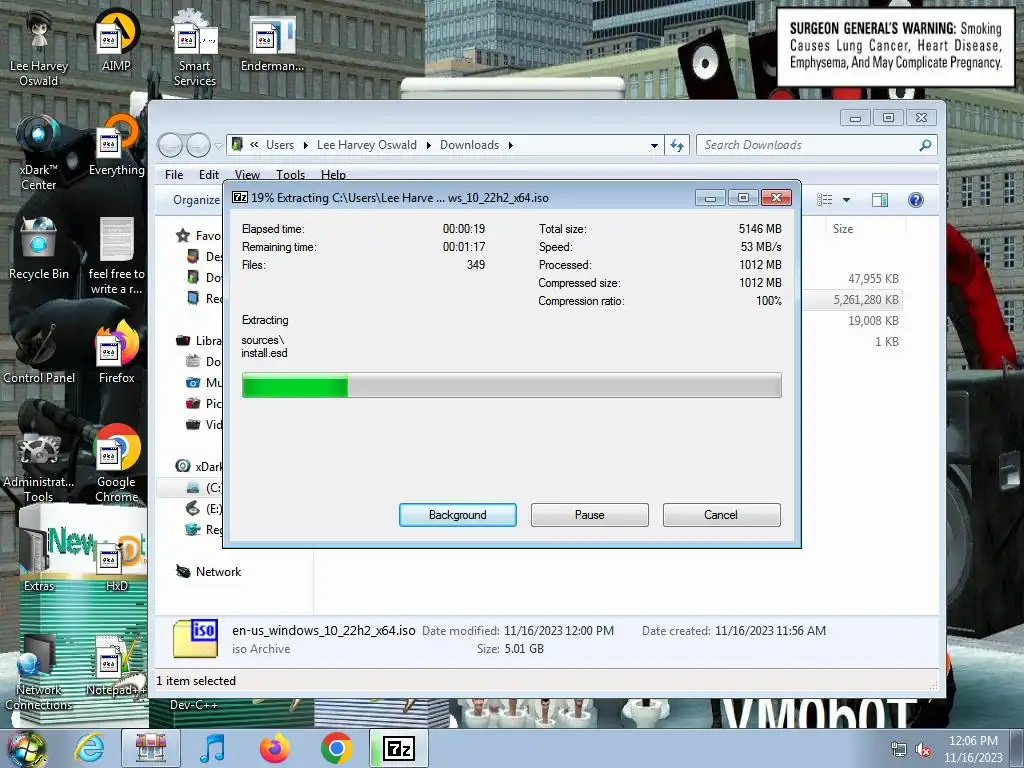Launch Firefox from desktop shortcut

point(116,353)
